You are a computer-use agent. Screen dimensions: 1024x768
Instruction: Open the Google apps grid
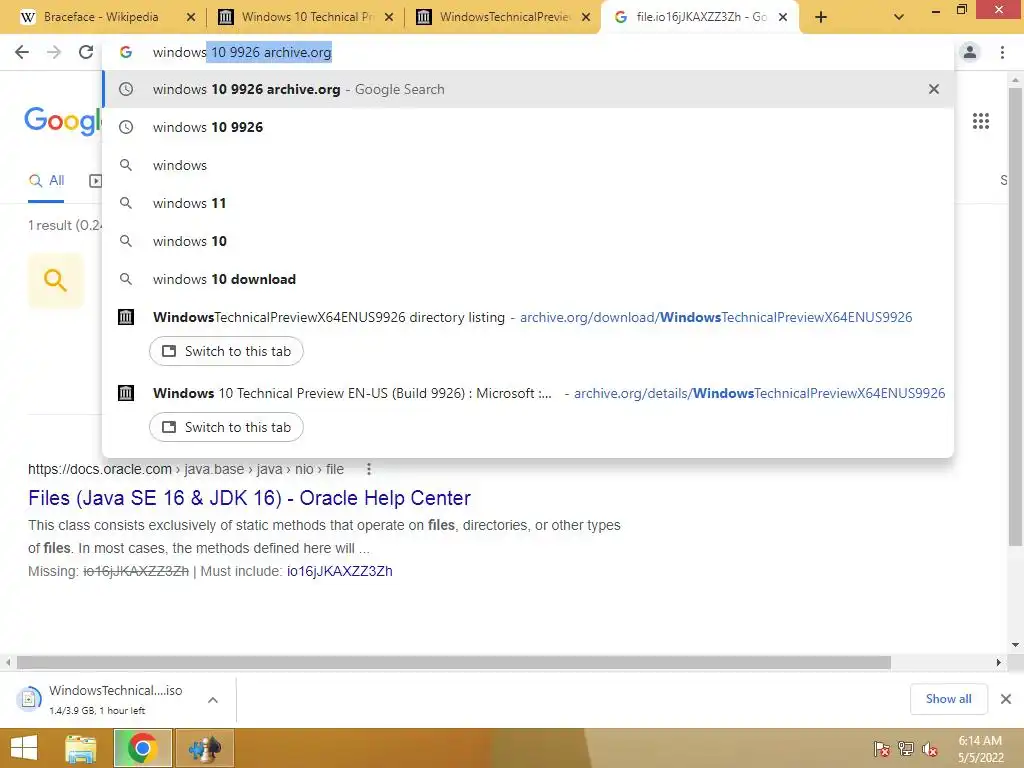click(x=981, y=121)
